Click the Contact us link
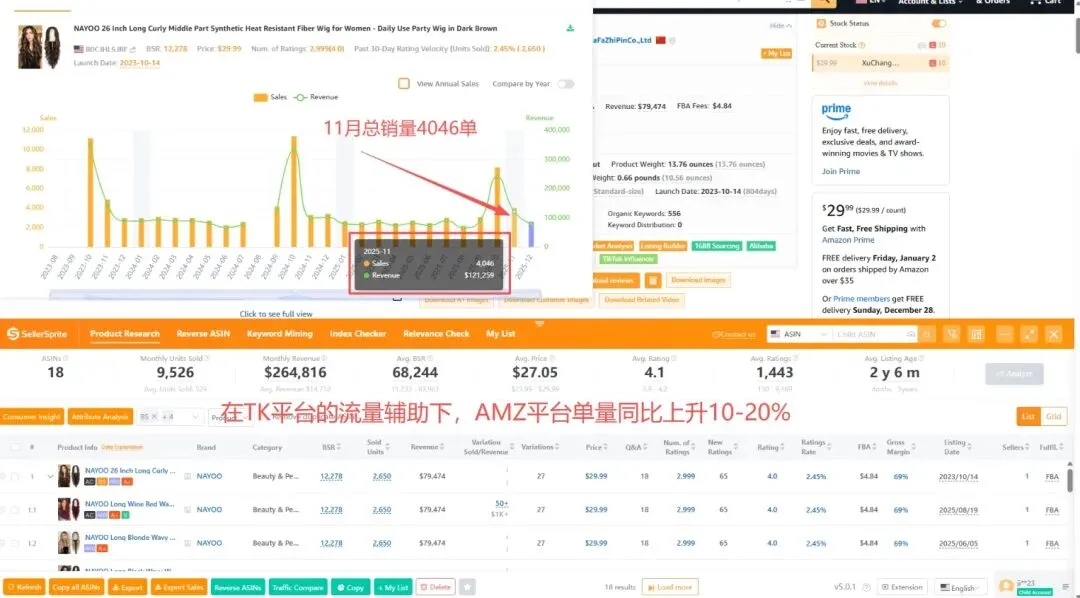This screenshot has height=598, width=1080. pos(734,335)
